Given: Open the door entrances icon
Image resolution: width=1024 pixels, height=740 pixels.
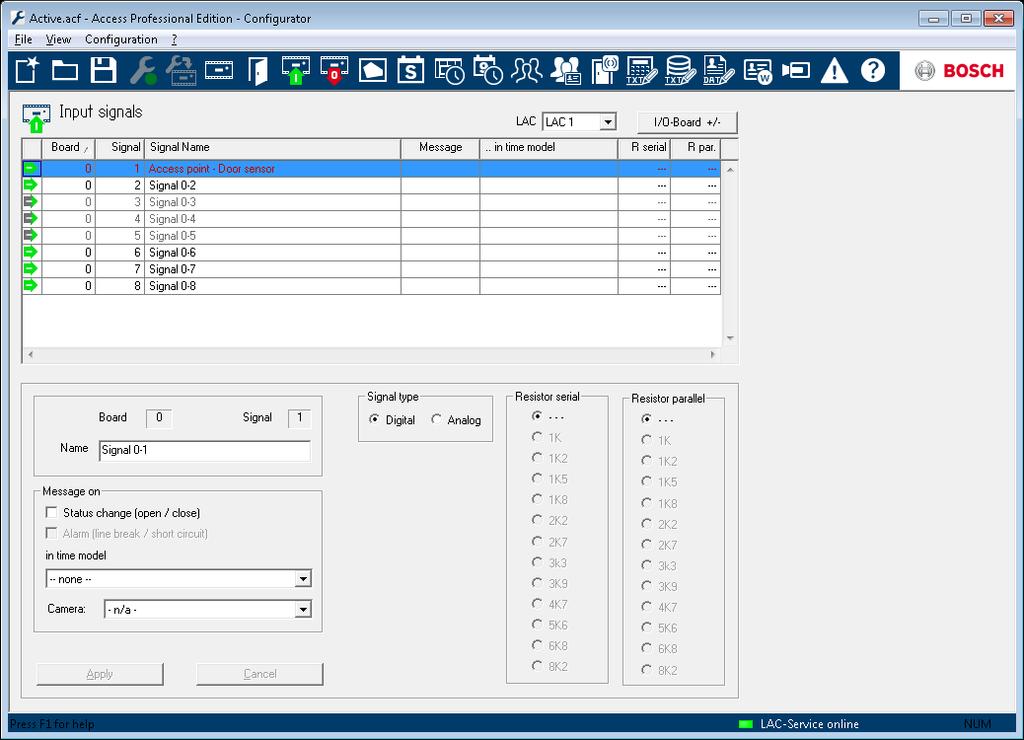Looking at the screenshot, I should [257, 70].
